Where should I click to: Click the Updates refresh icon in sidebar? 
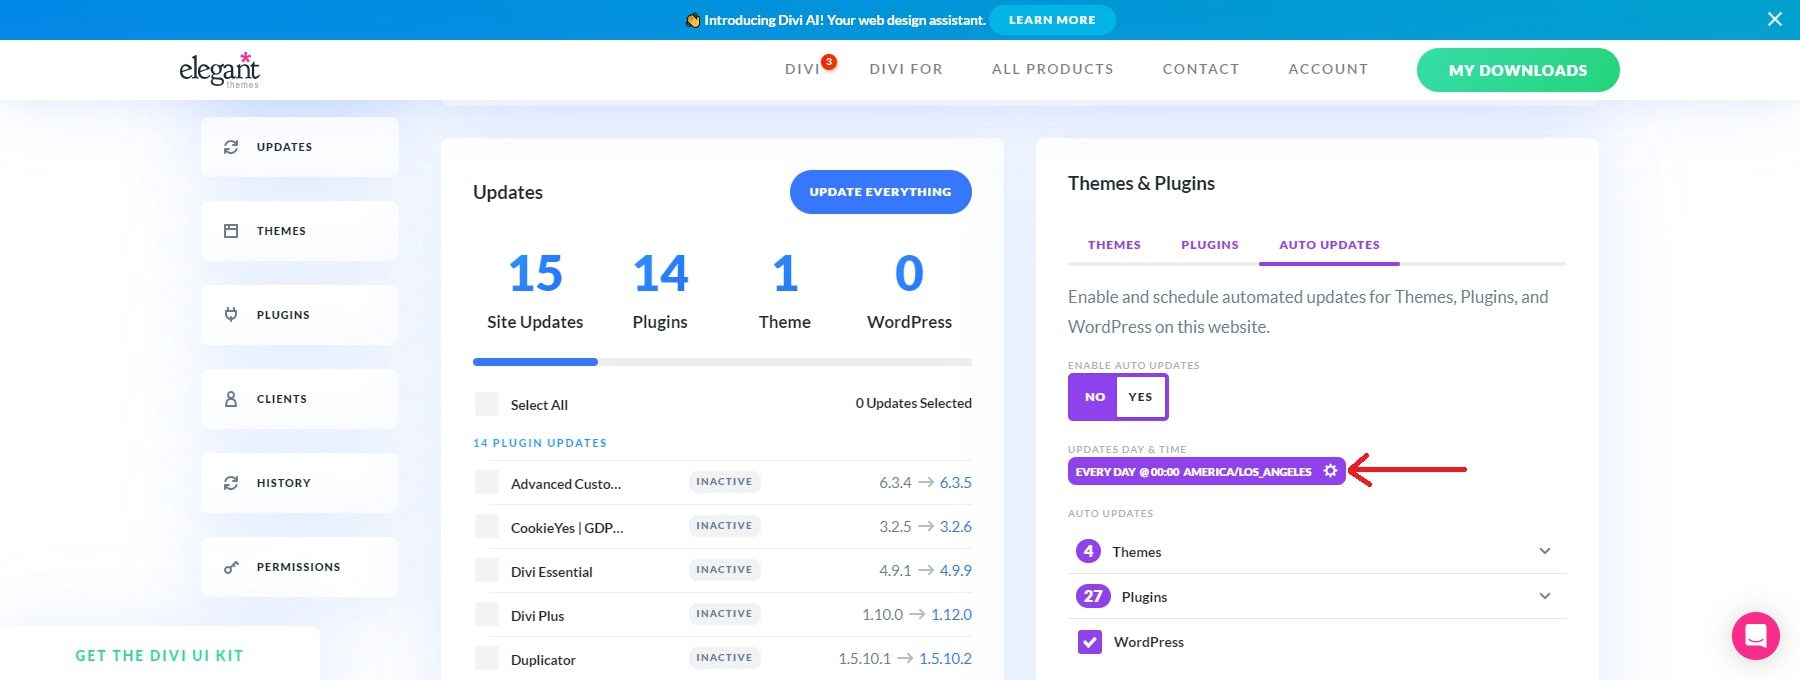pos(231,147)
